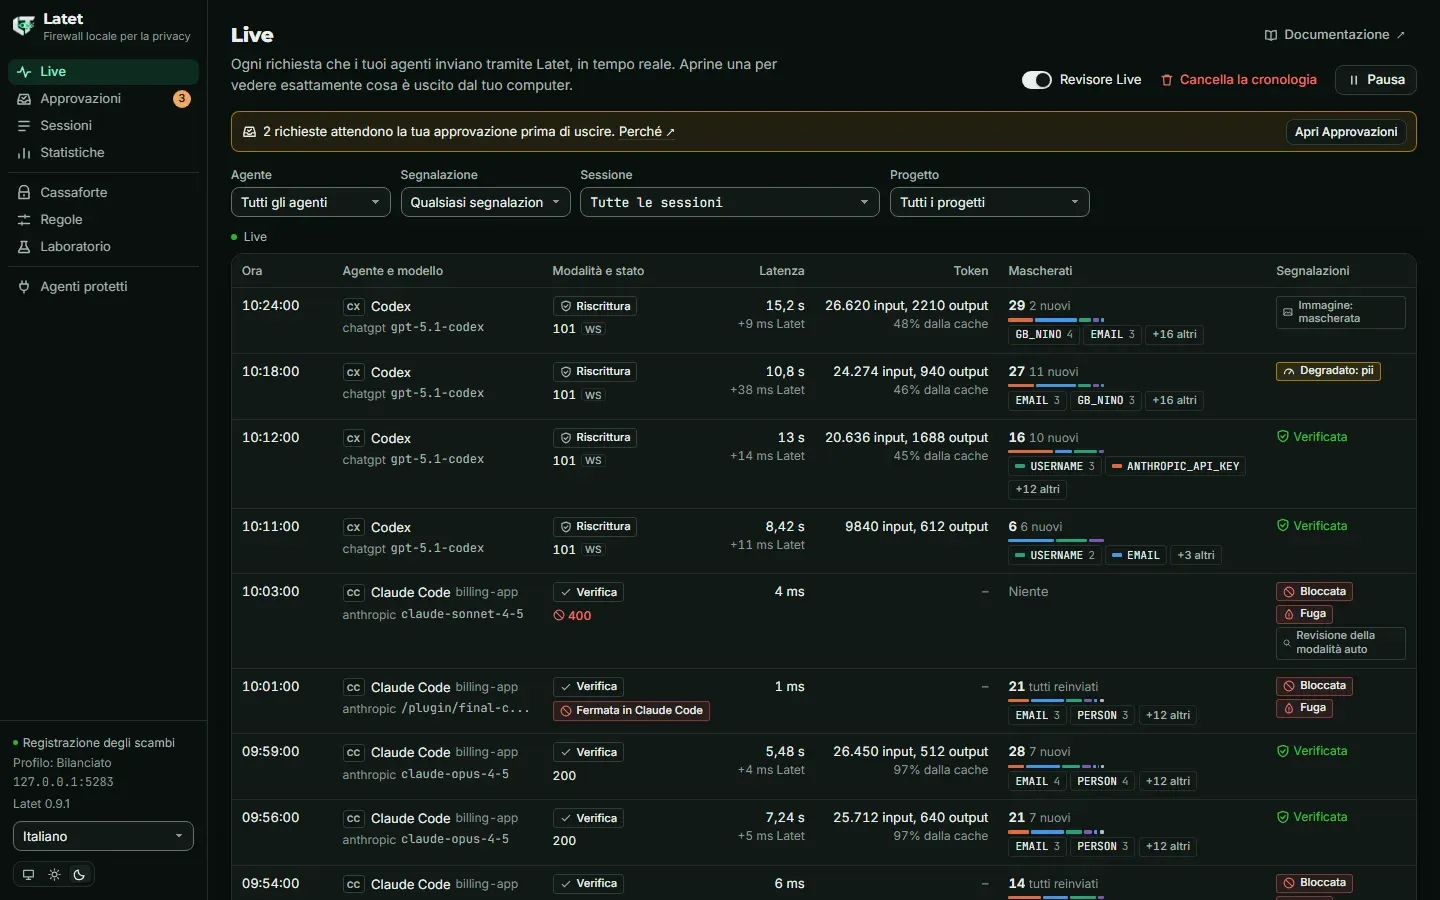Open the Sessione filter dropdown
Screen dimensions: 1440x900
730,202
